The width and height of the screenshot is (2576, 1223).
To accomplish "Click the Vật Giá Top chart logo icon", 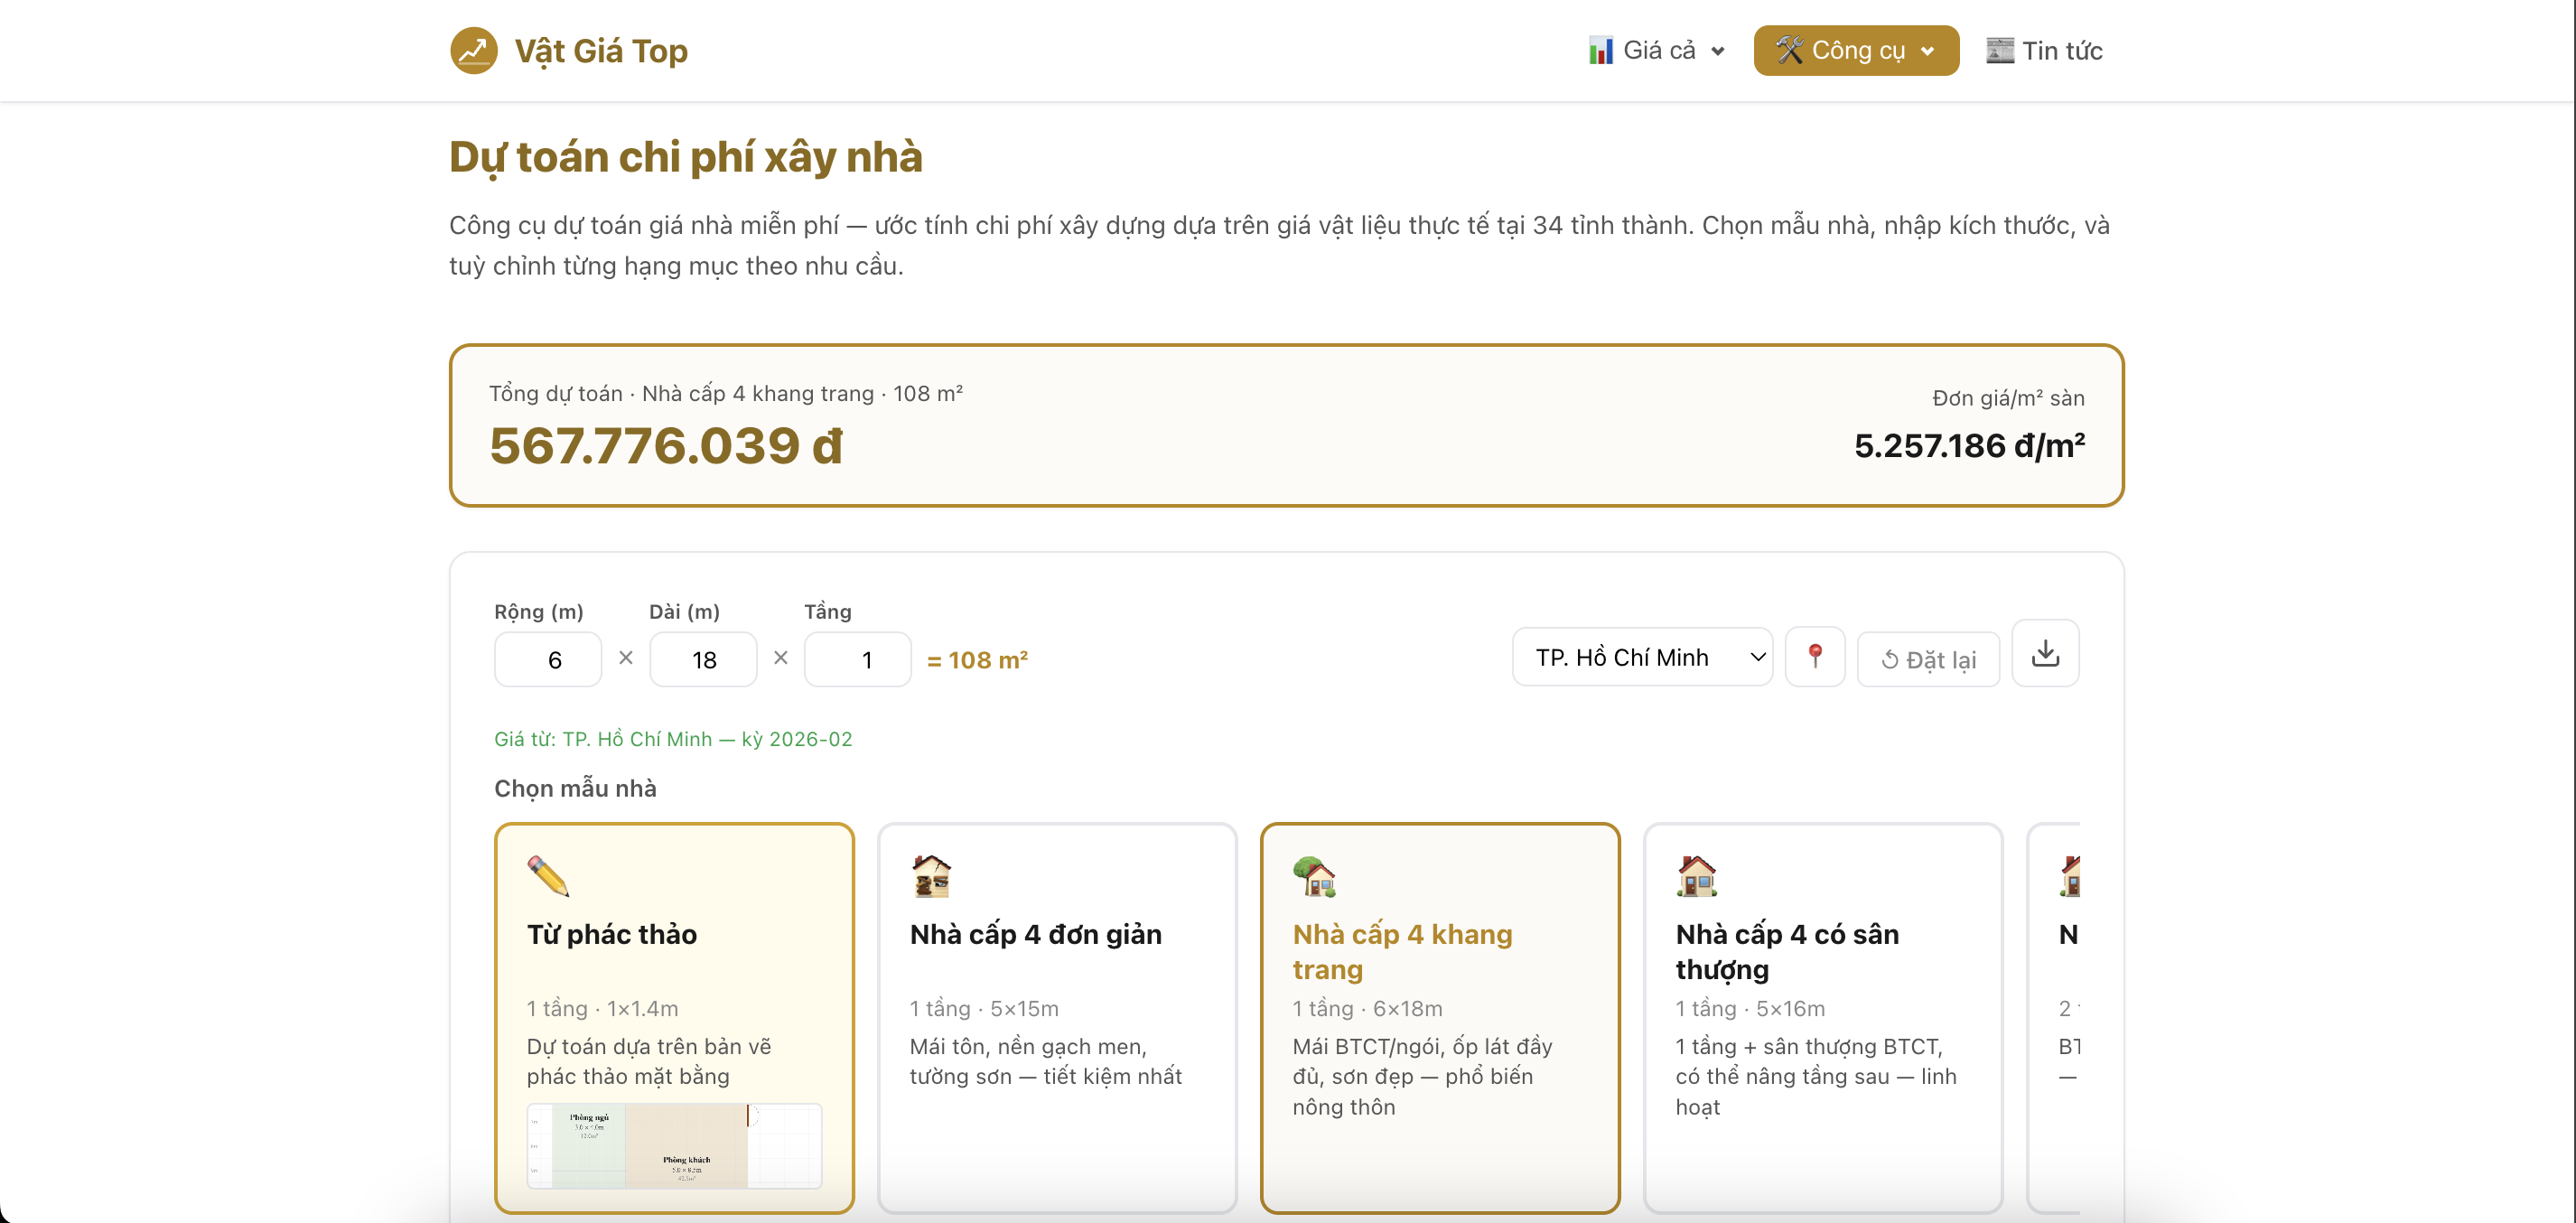I will (x=473, y=50).
